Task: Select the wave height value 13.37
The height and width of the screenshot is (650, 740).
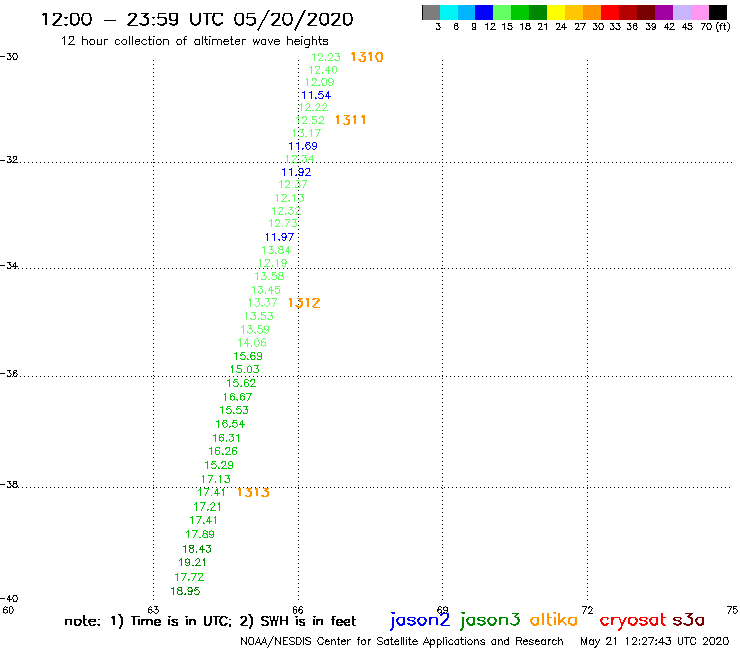Action: pos(263,303)
